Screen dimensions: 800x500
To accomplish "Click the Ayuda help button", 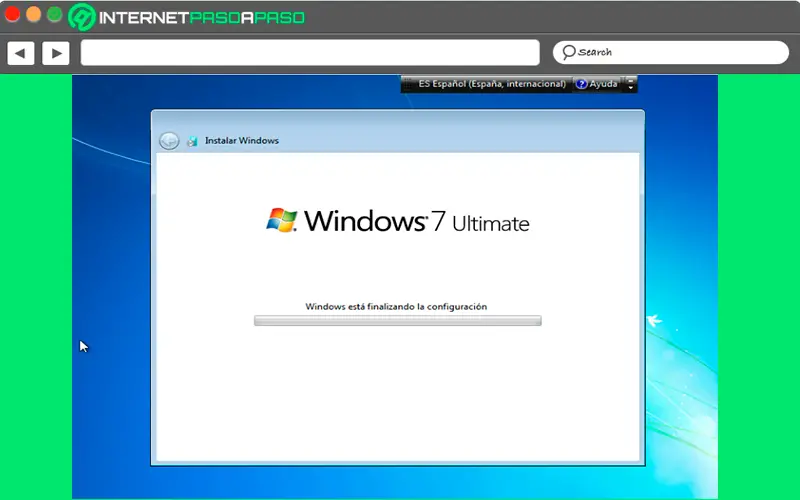I will [x=597, y=84].
